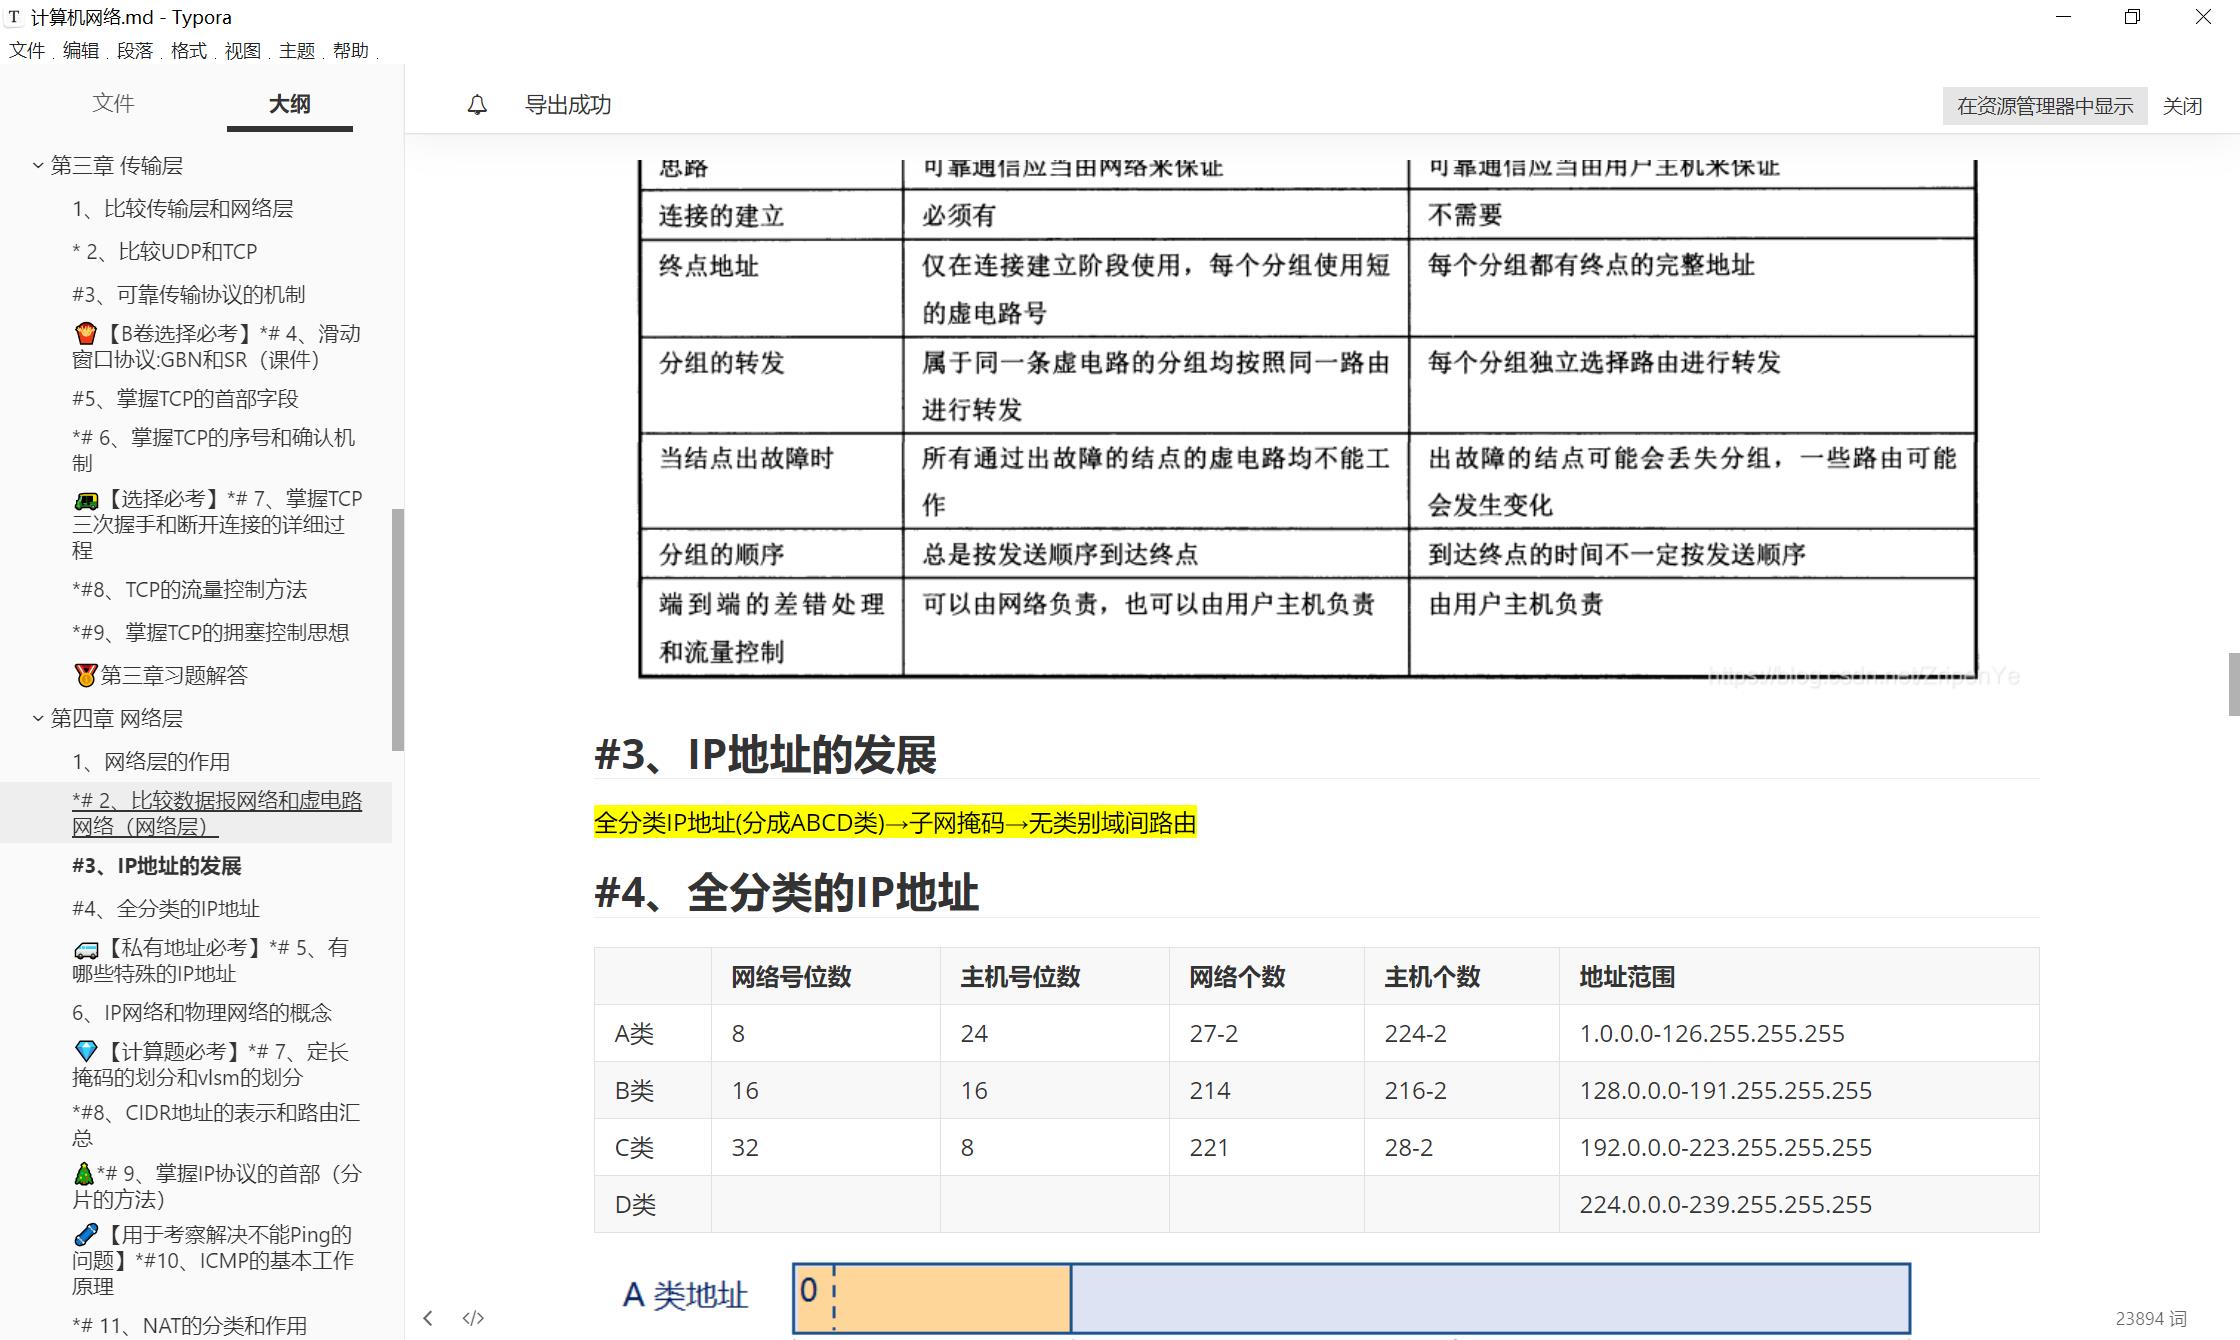Go to ICMP的基本工作原理 outline entry
The height and width of the screenshot is (1340, 2240).
pos(213,1261)
